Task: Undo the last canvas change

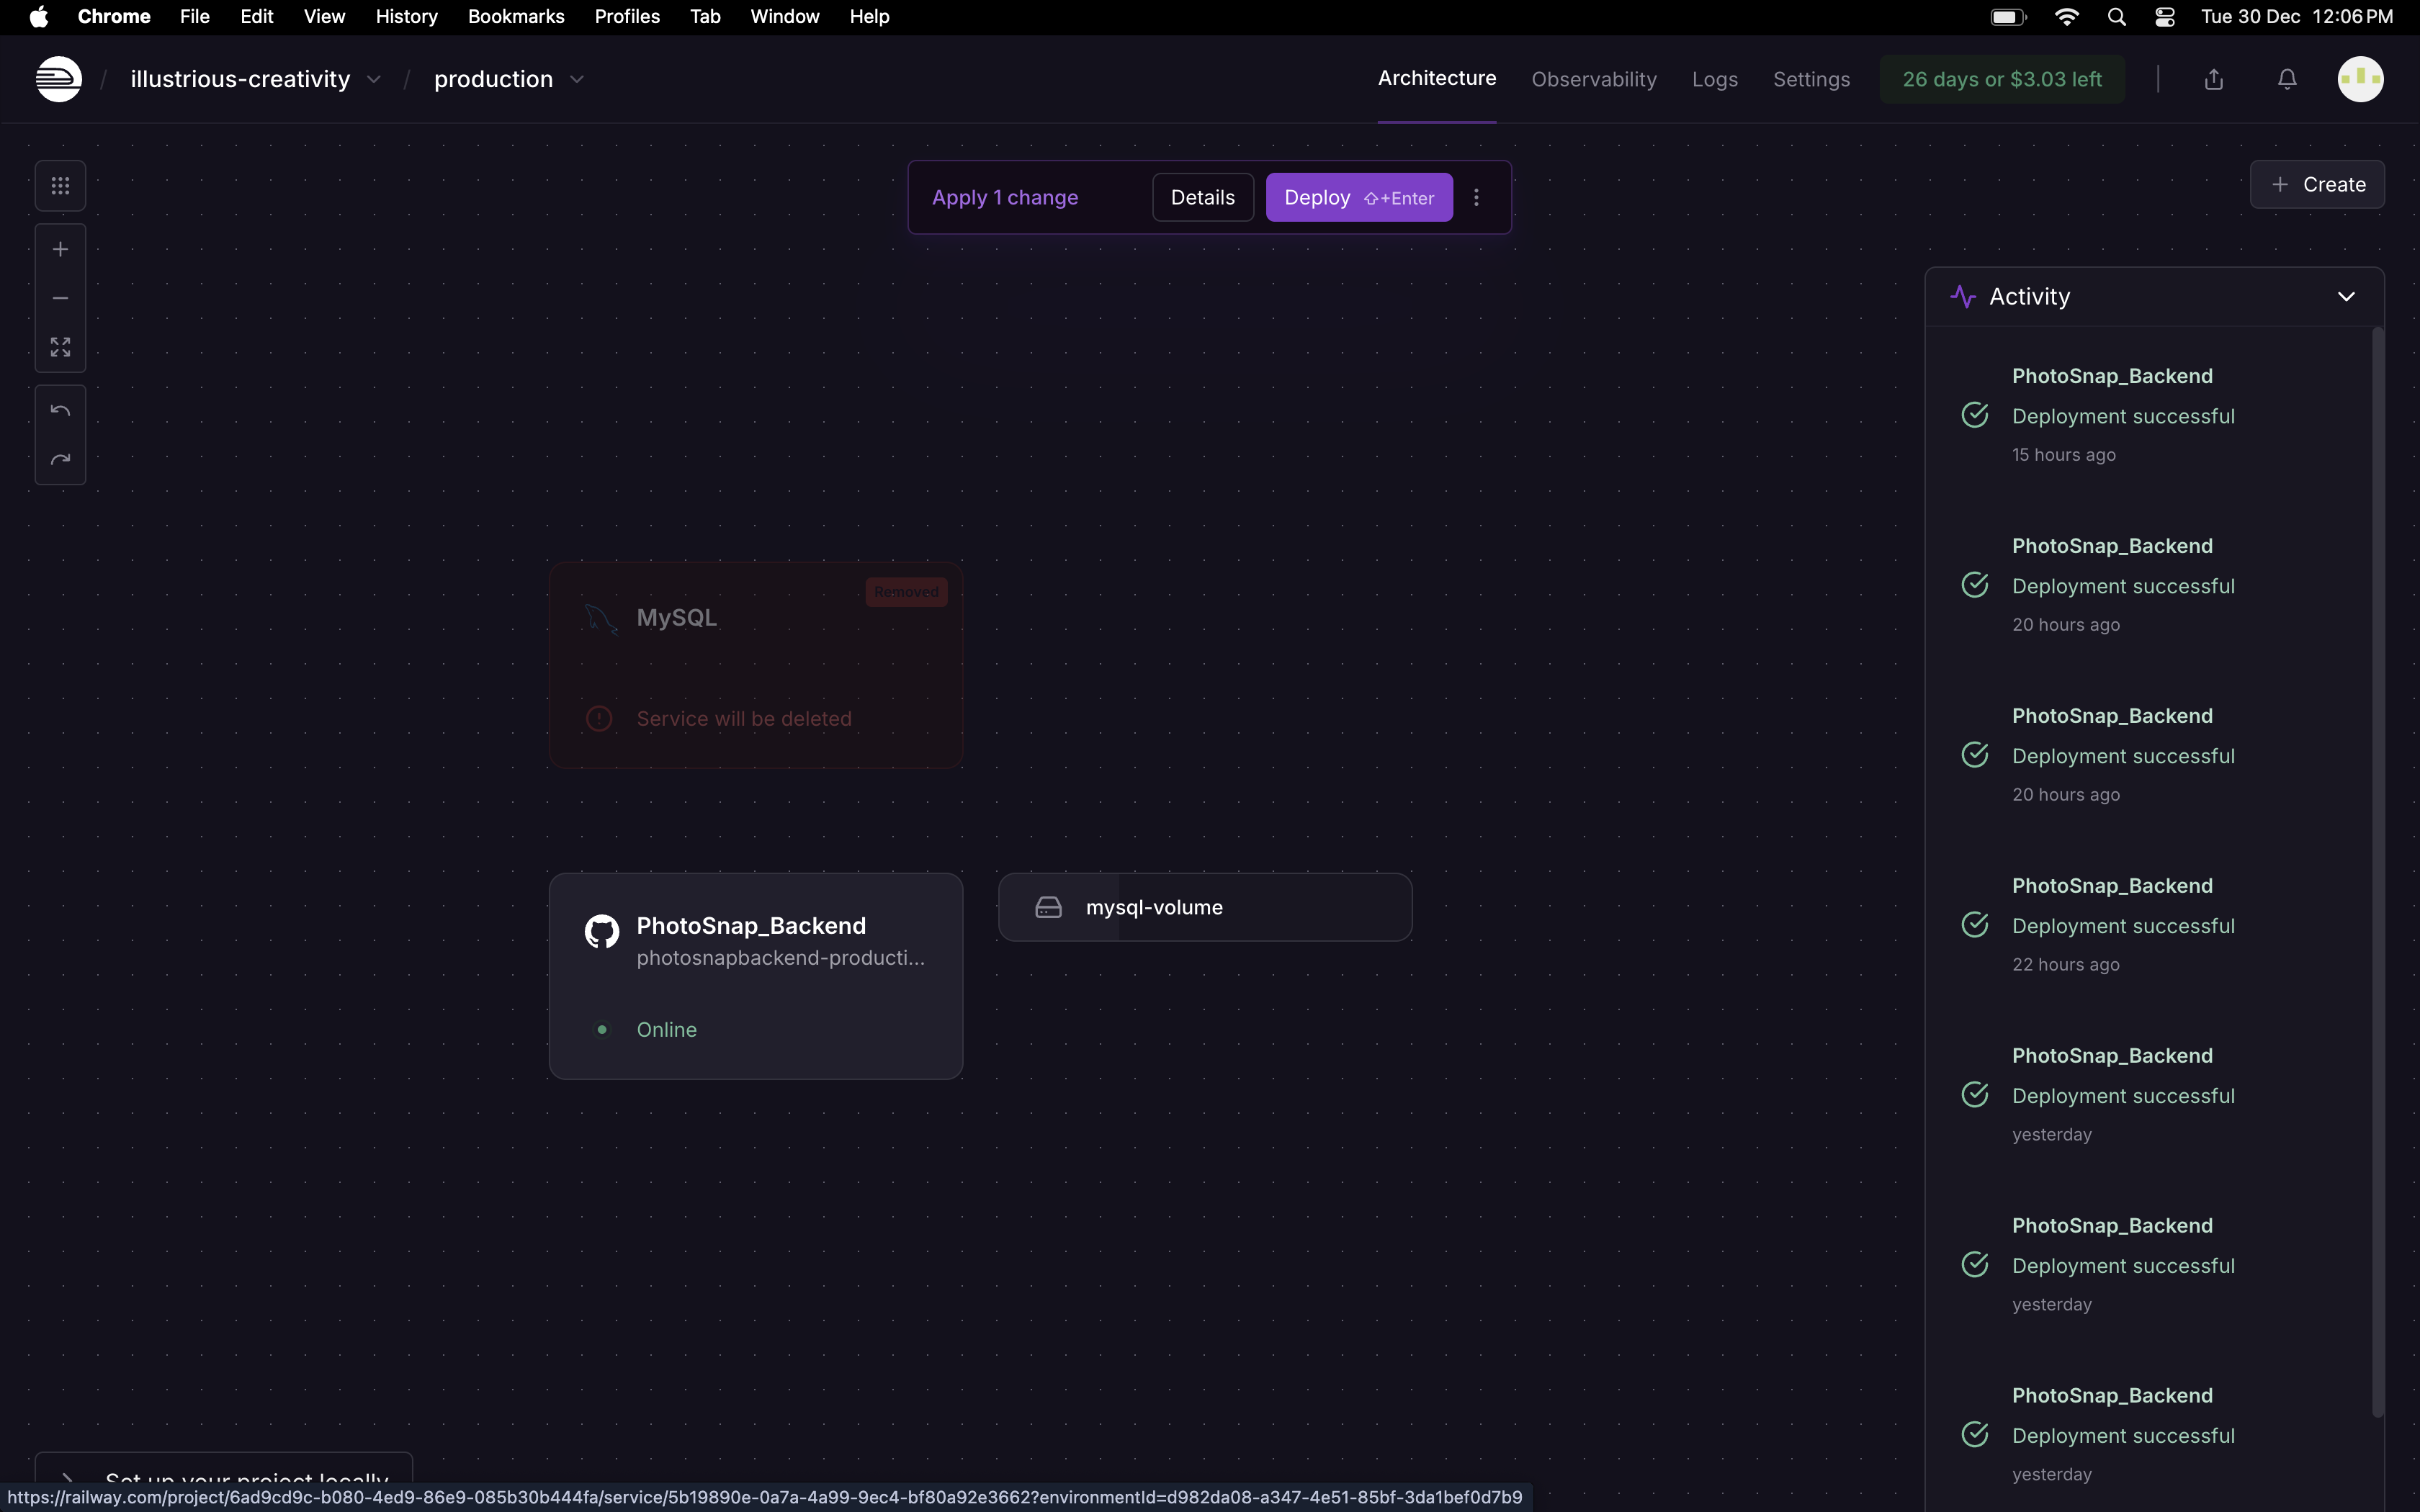Action: pyautogui.click(x=60, y=411)
